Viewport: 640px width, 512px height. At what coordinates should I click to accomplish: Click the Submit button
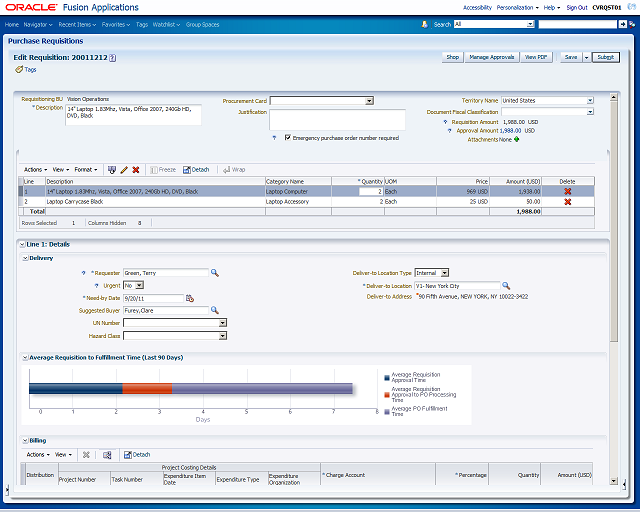coord(606,58)
